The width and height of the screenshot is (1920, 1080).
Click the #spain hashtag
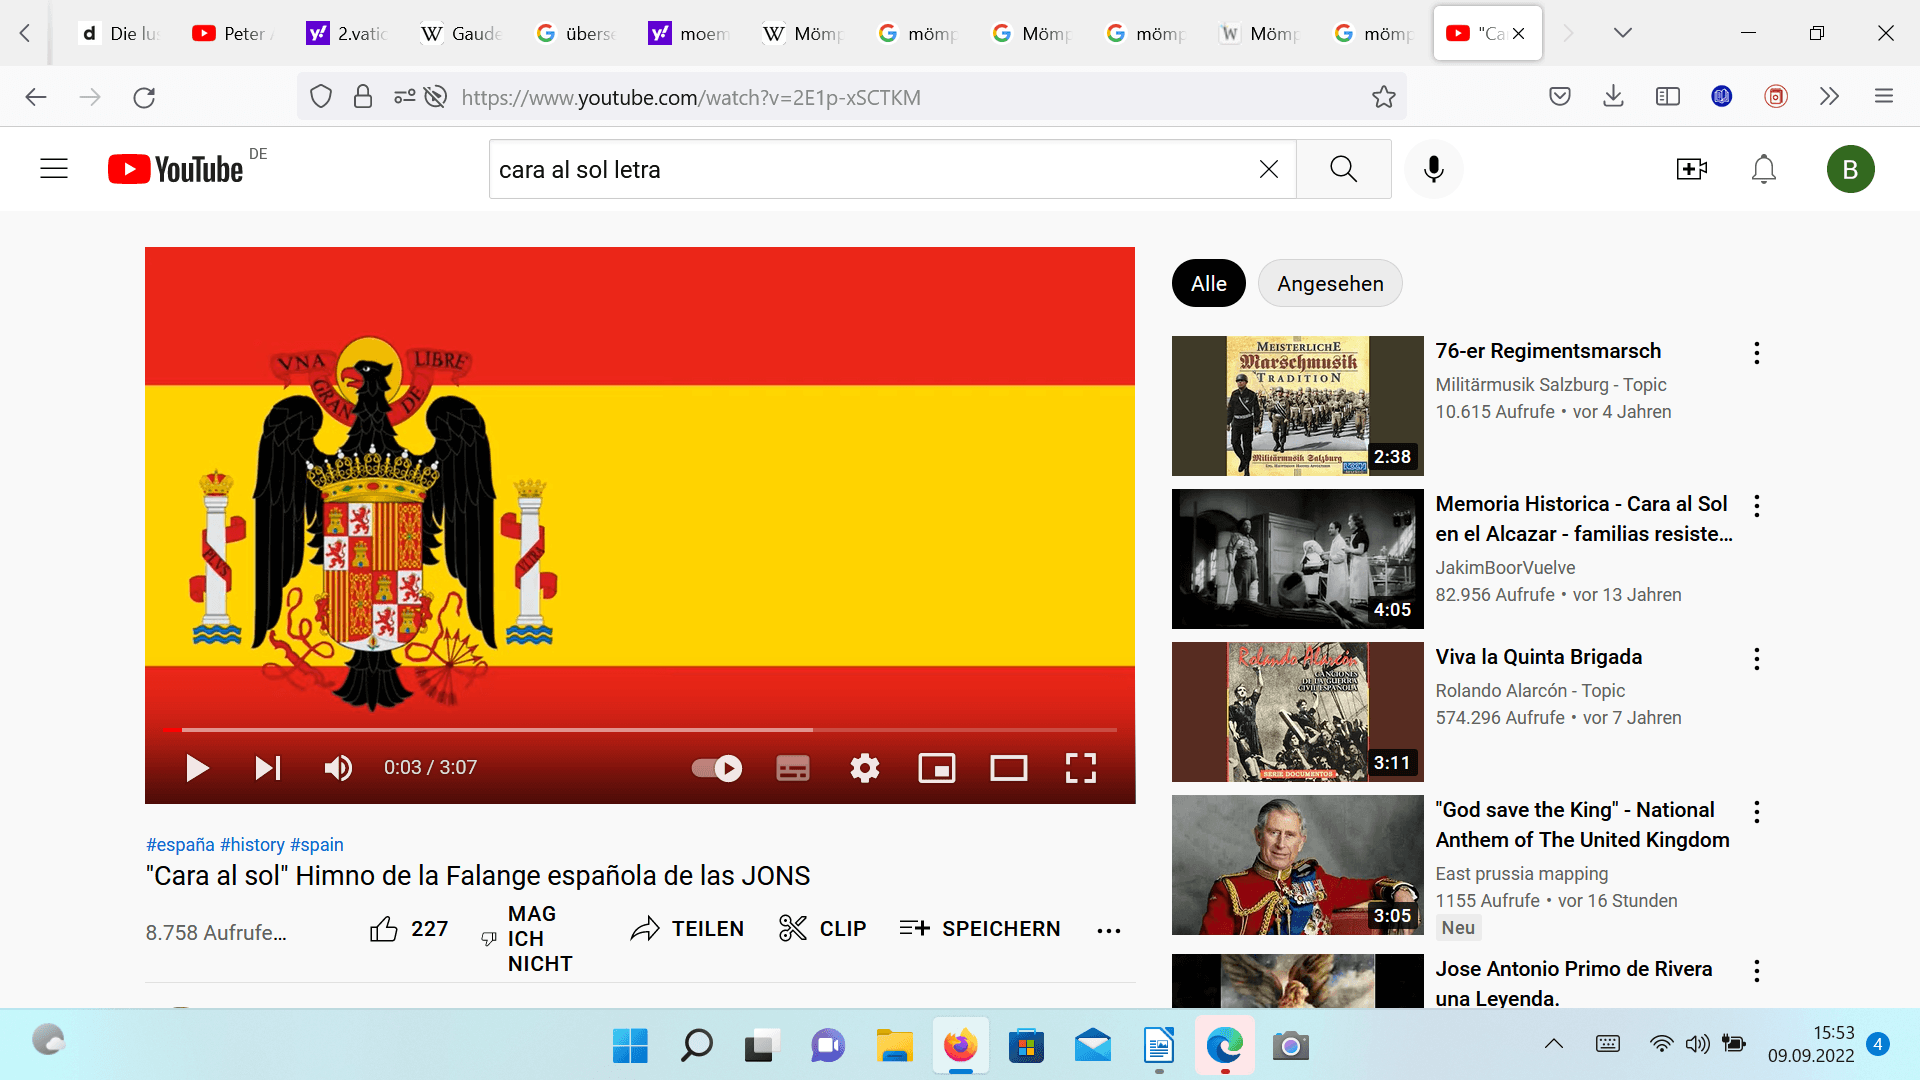(x=317, y=845)
